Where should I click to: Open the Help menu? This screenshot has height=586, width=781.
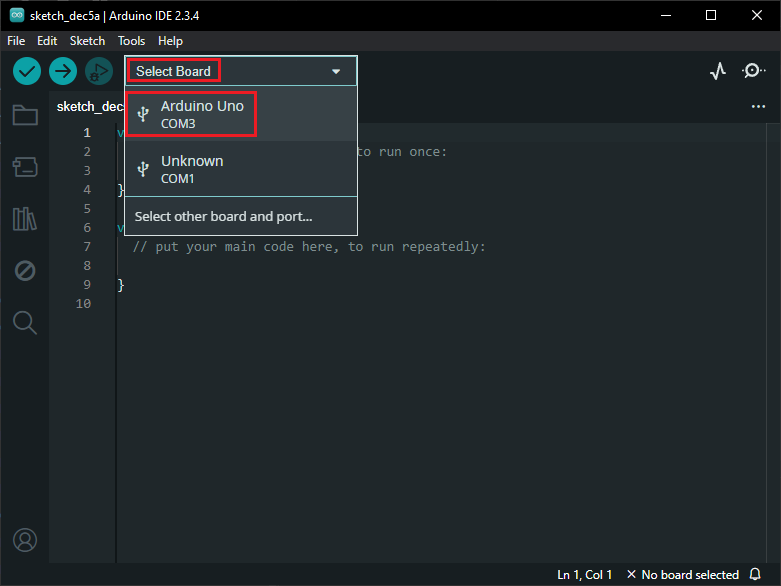(x=170, y=41)
